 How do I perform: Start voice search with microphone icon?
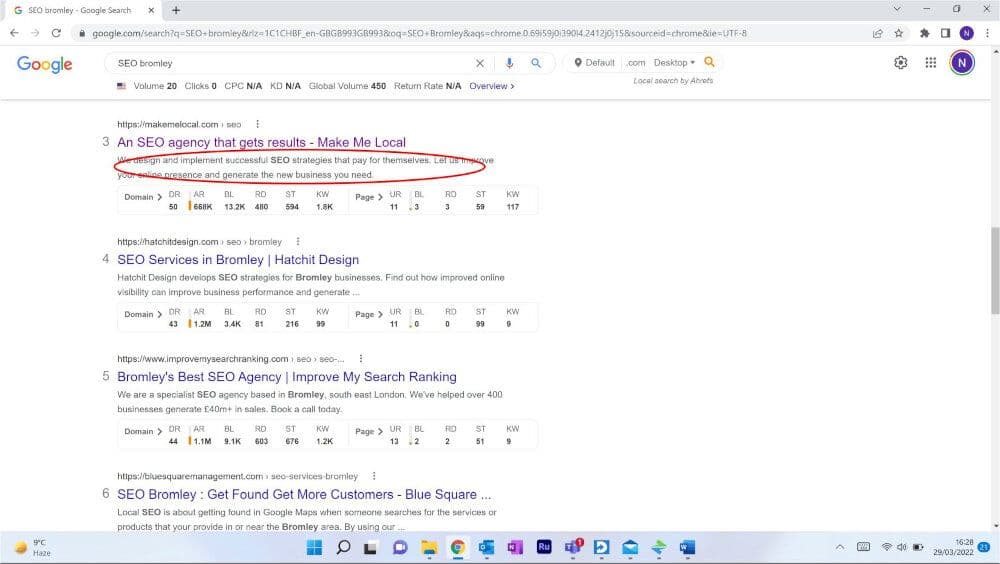pyautogui.click(x=509, y=63)
